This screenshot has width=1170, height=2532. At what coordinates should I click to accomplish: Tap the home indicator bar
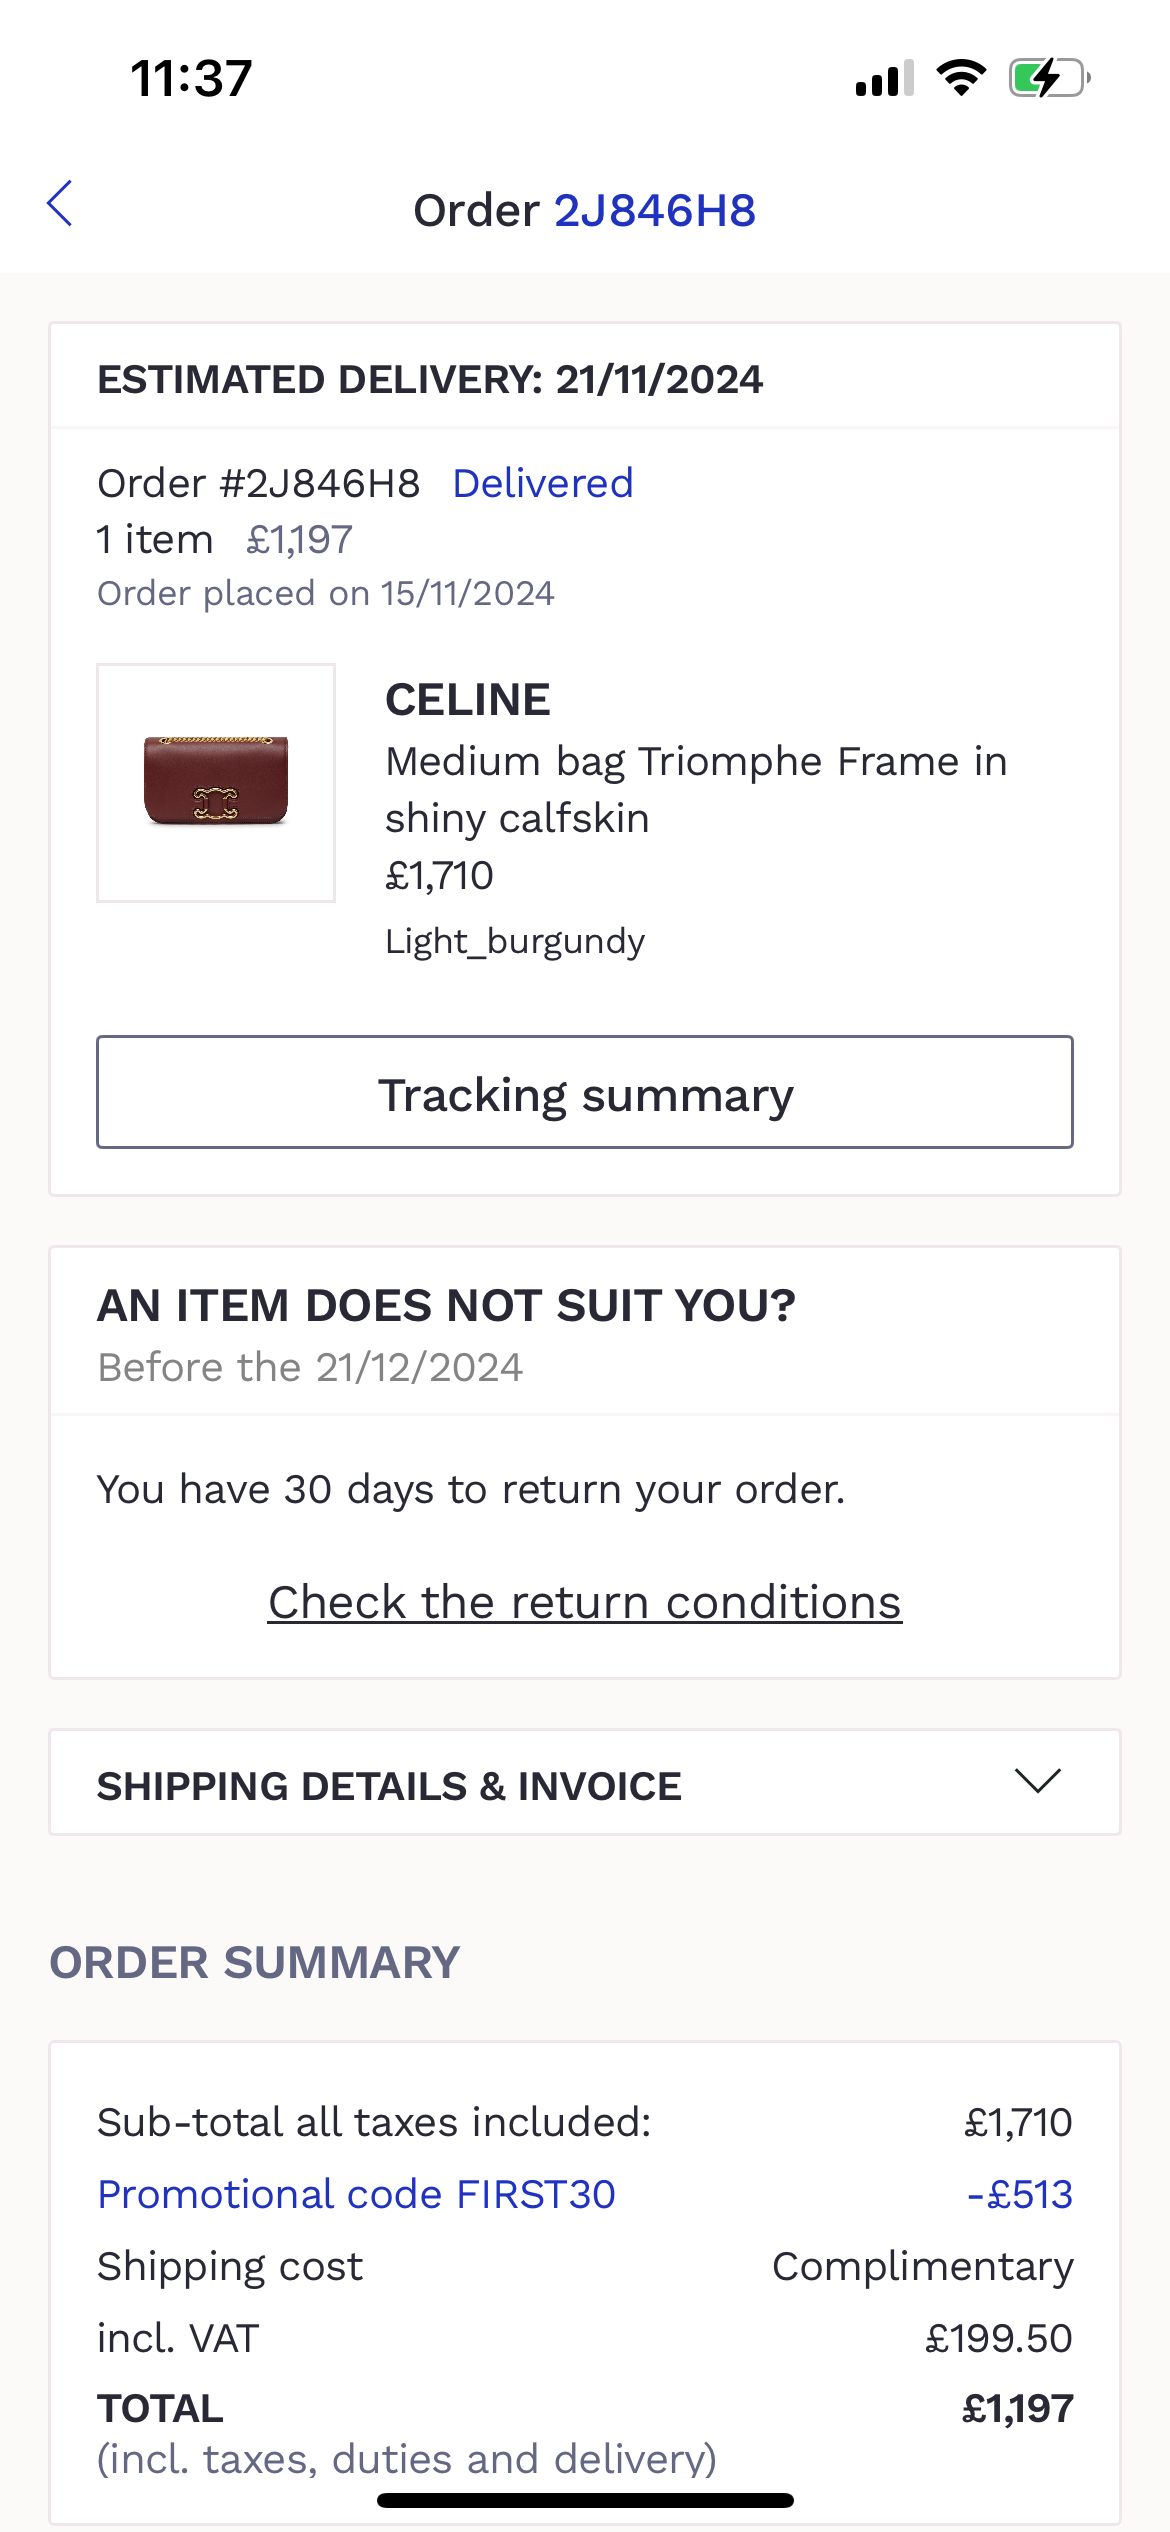tap(585, 2501)
